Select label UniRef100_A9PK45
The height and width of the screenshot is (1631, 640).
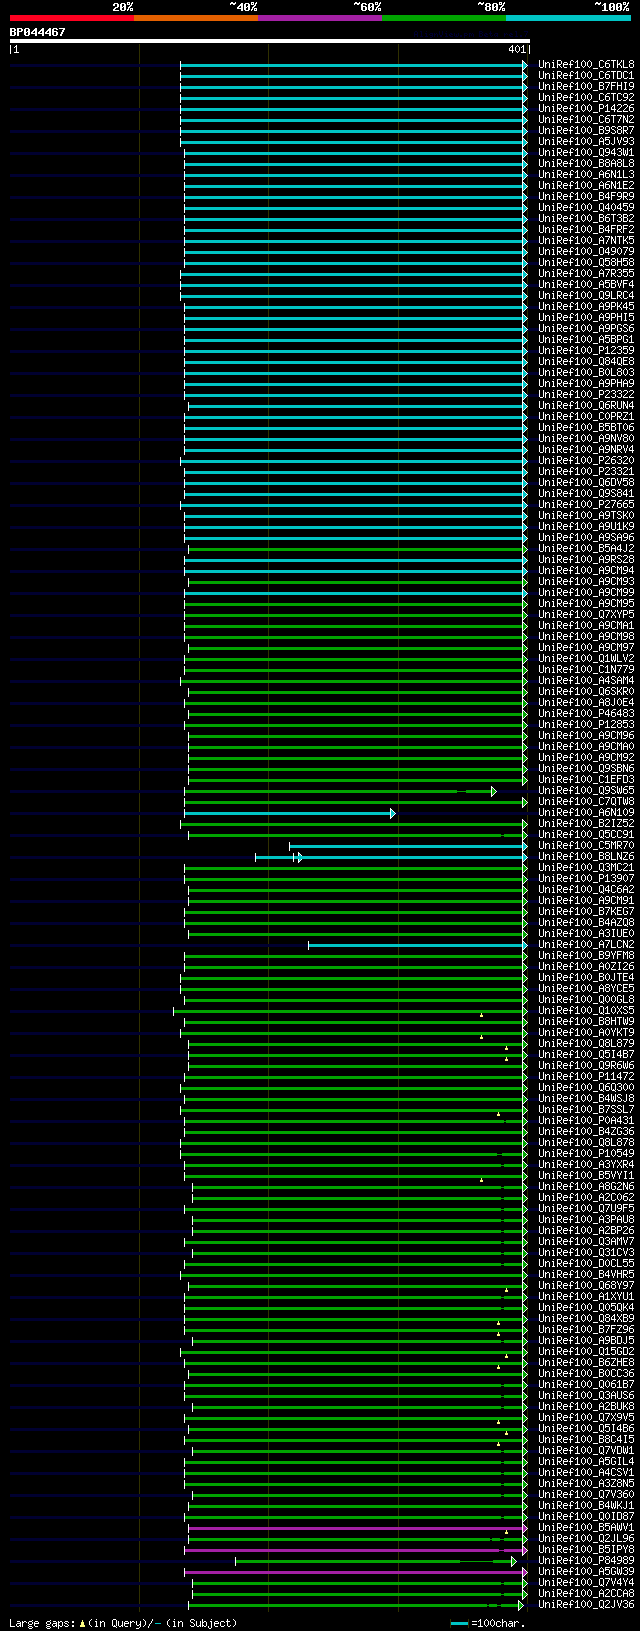586,306
